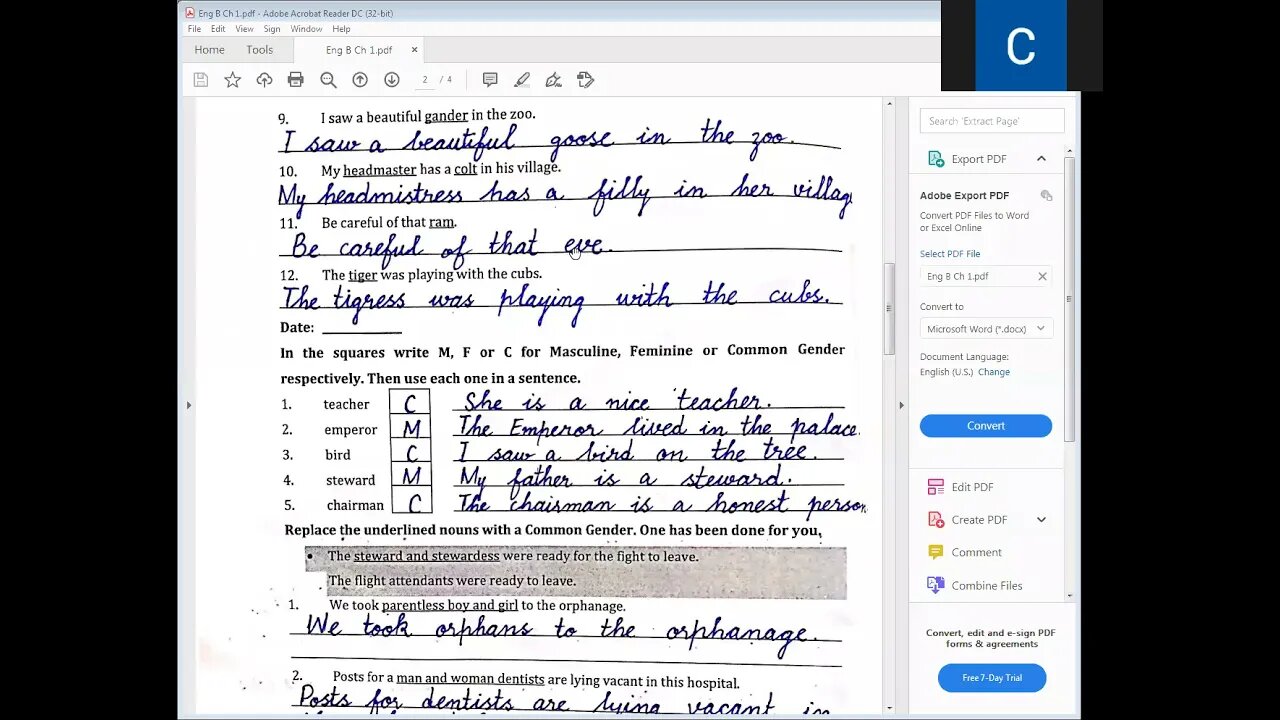Click the Send for signature icon
This screenshot has height=720, width=1280.
[x=586, y=80]
